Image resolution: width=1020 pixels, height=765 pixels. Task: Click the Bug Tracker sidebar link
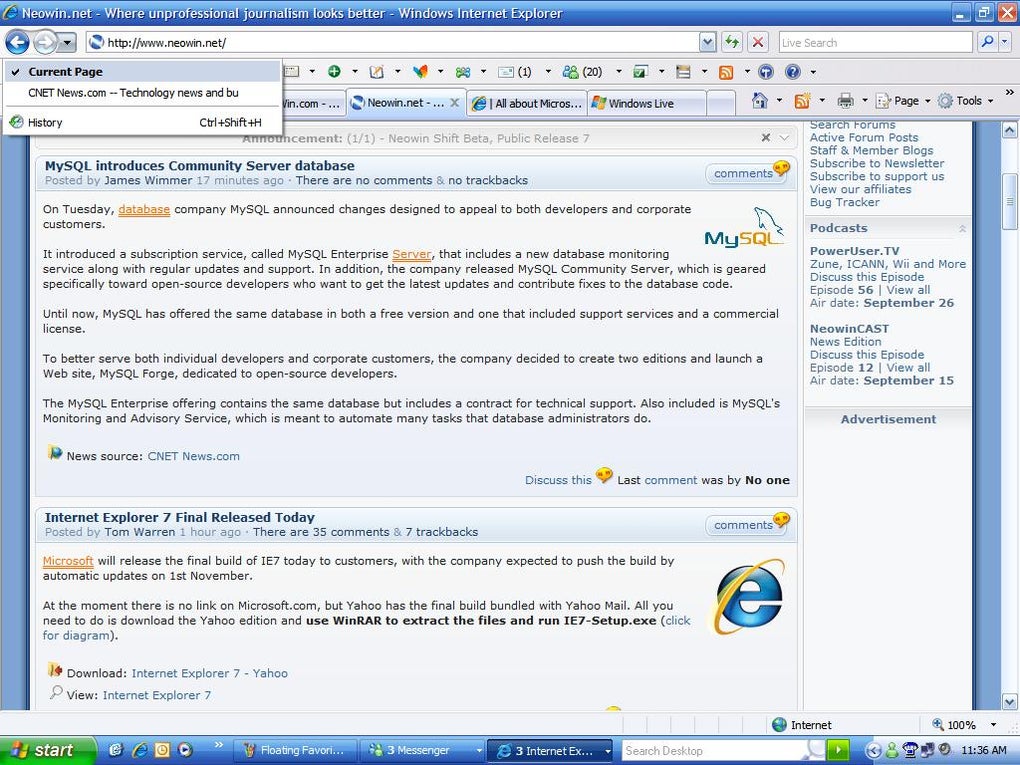844,202
